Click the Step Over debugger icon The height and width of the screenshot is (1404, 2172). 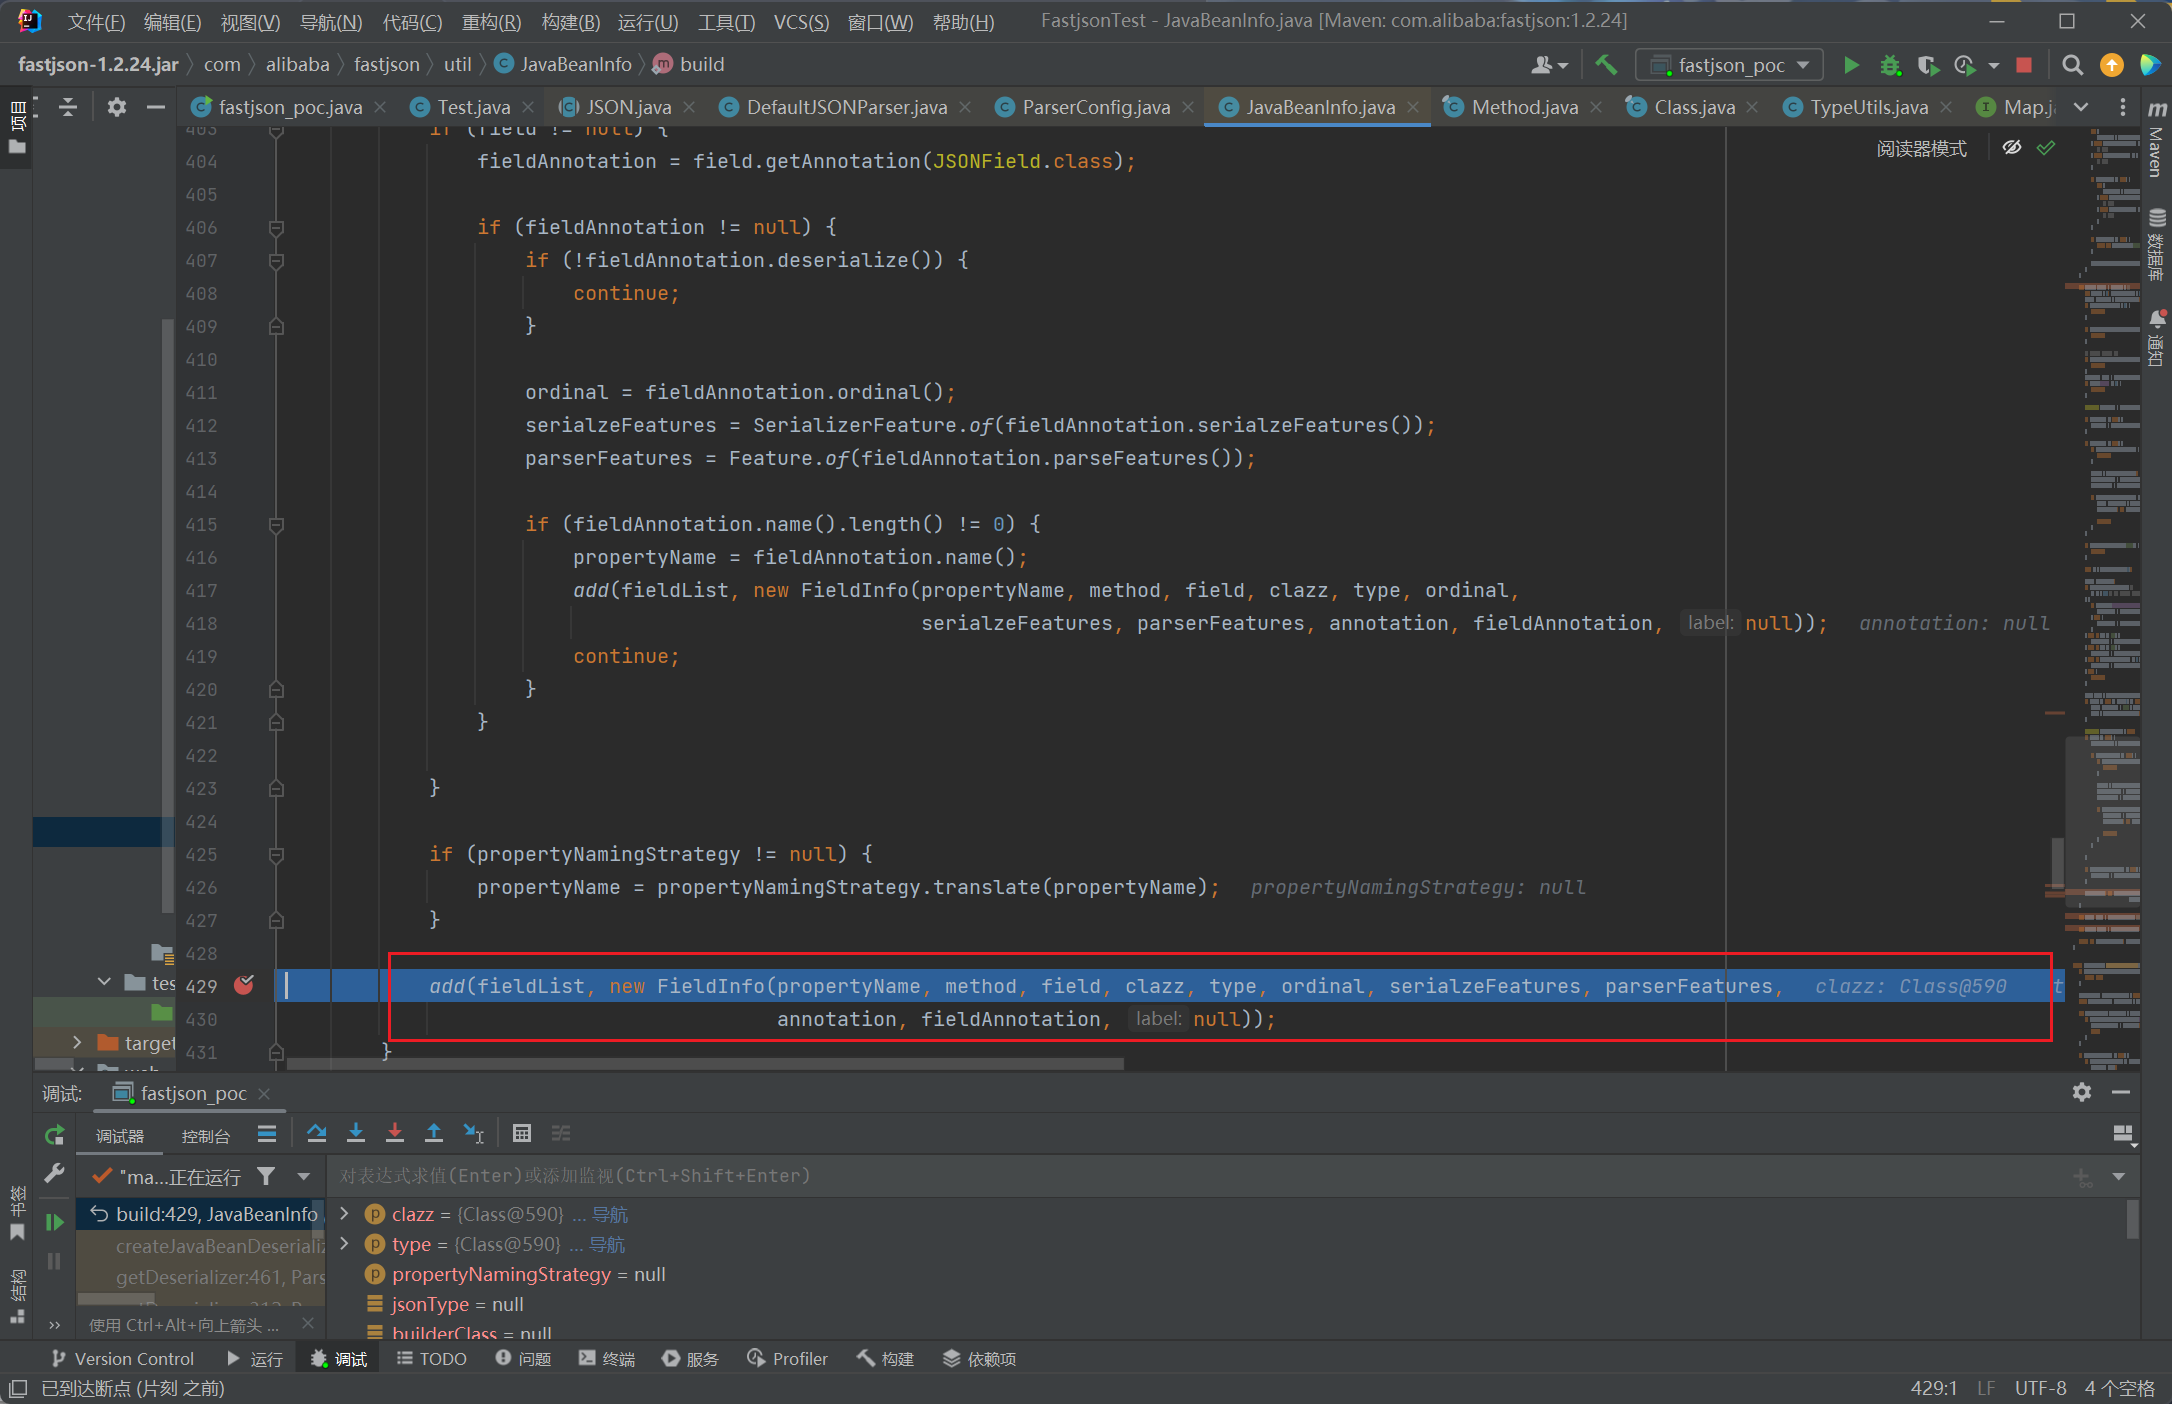317,1133
